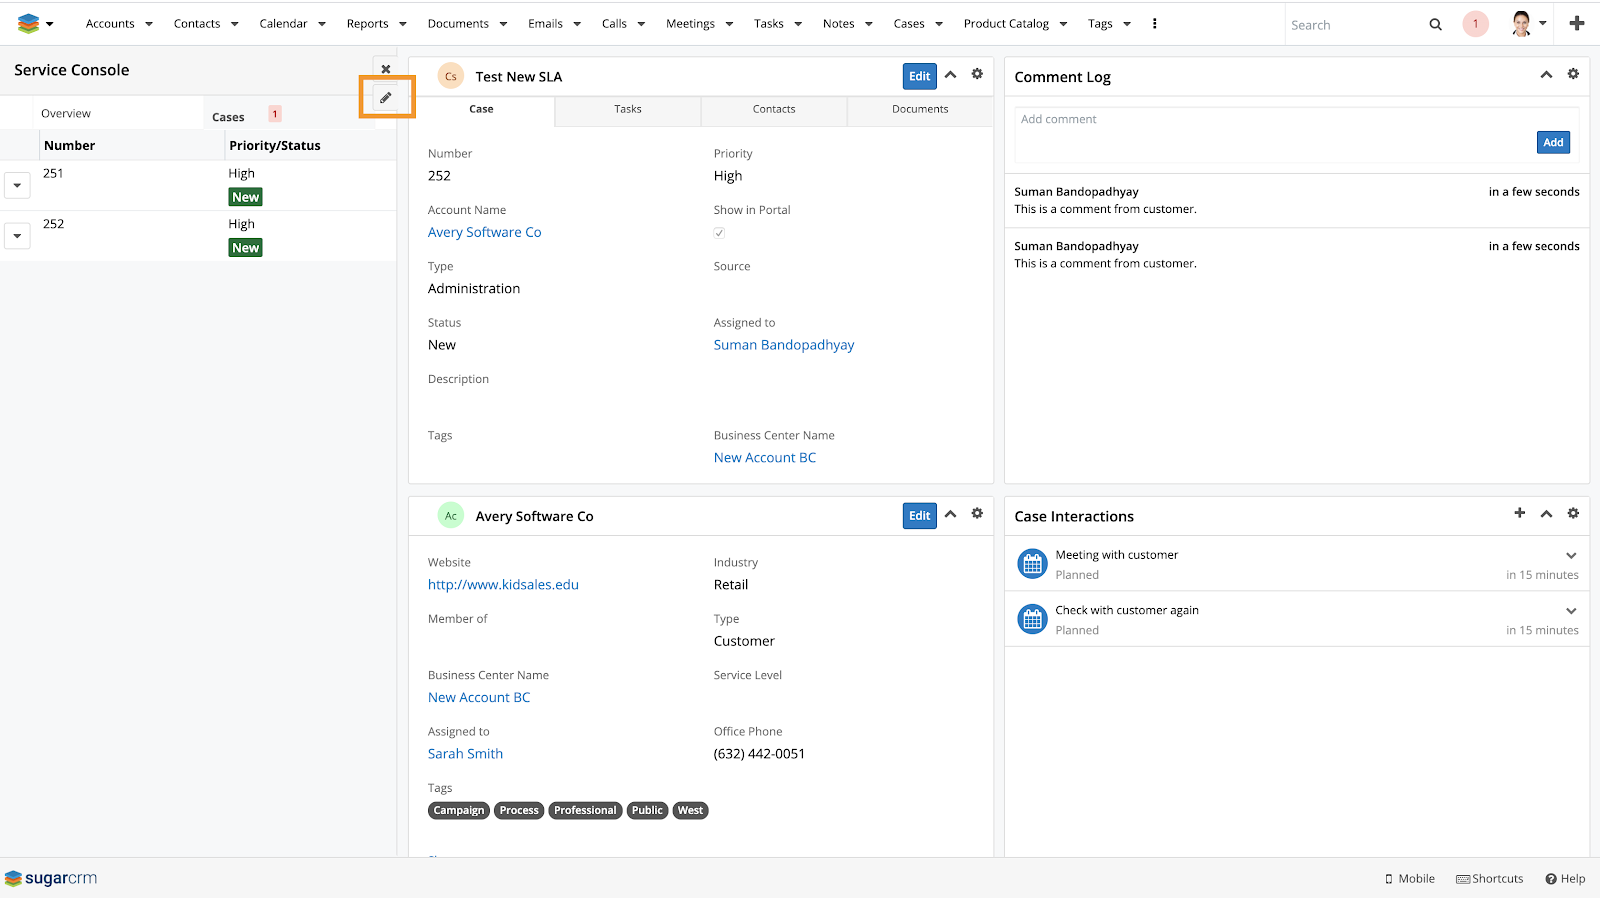1600x898 pixels.
Task: Click the pencil edit icon in Service Console
Action: click(x=386, y=98)
